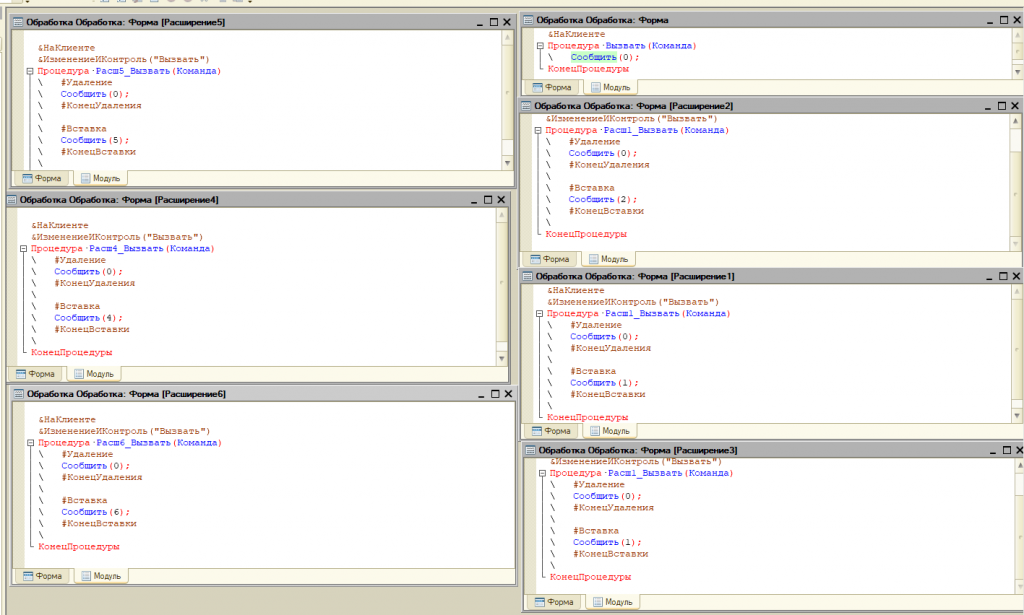This screenshot has width=1024, height=615.
Task: Collapse the procedure in the Расширение2 module
Action: [x=537, y=131]
